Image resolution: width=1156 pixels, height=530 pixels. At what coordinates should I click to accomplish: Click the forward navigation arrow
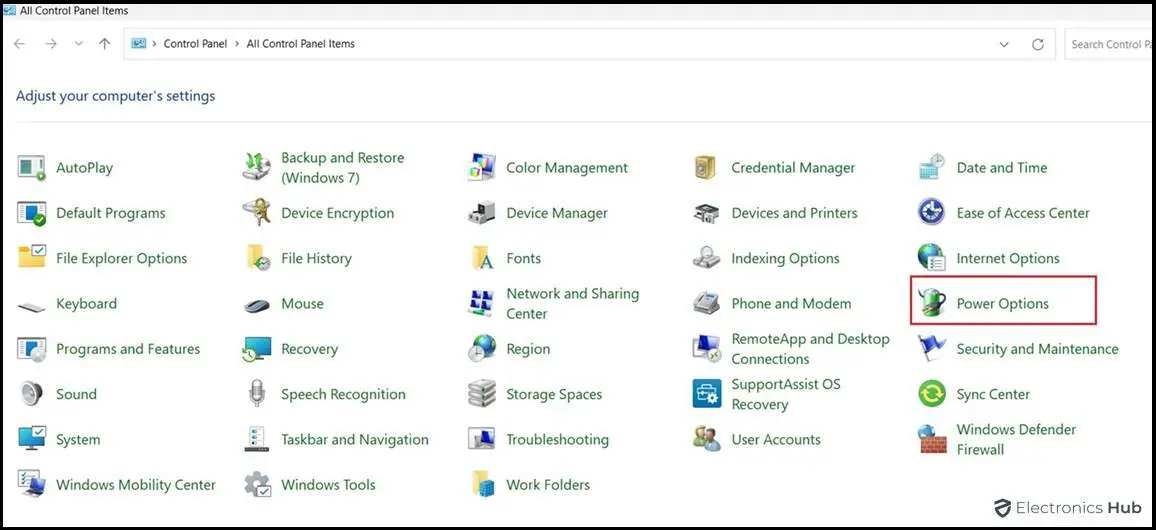pyautogui.click(x=51, y=44)
